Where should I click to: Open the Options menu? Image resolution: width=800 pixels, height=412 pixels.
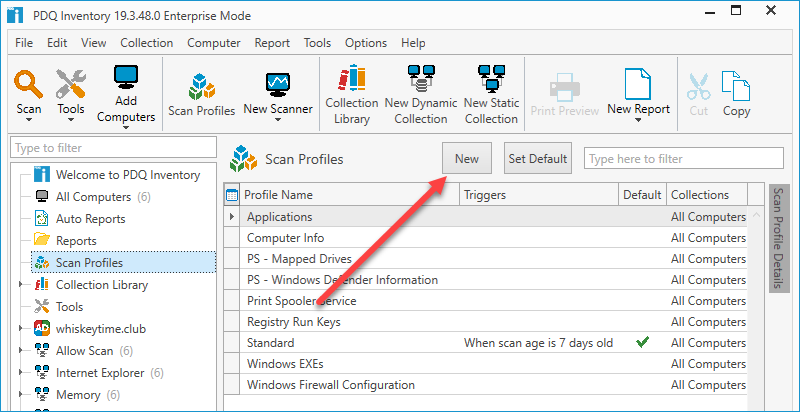[x=366, y=43]
